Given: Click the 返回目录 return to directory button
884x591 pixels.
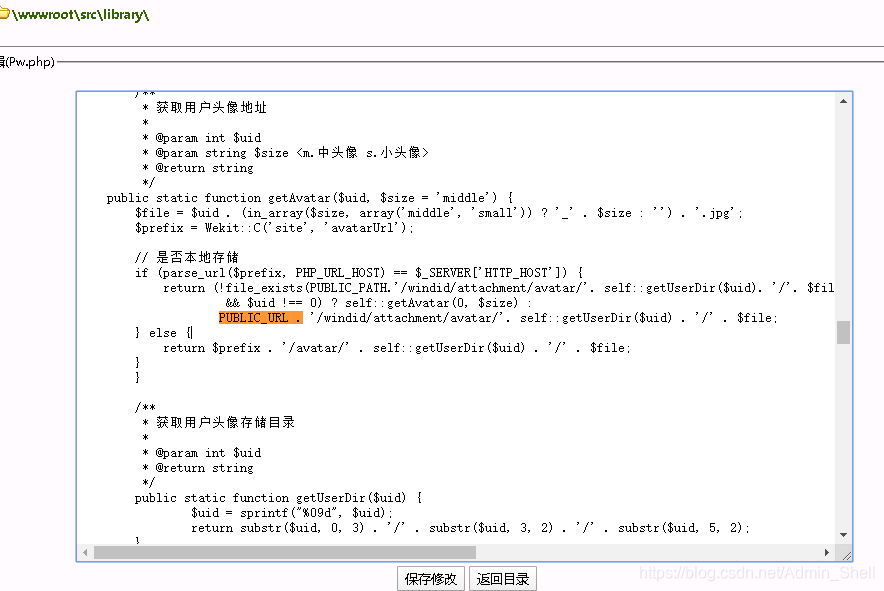Looking at the screenshot, I should [503, 579].
